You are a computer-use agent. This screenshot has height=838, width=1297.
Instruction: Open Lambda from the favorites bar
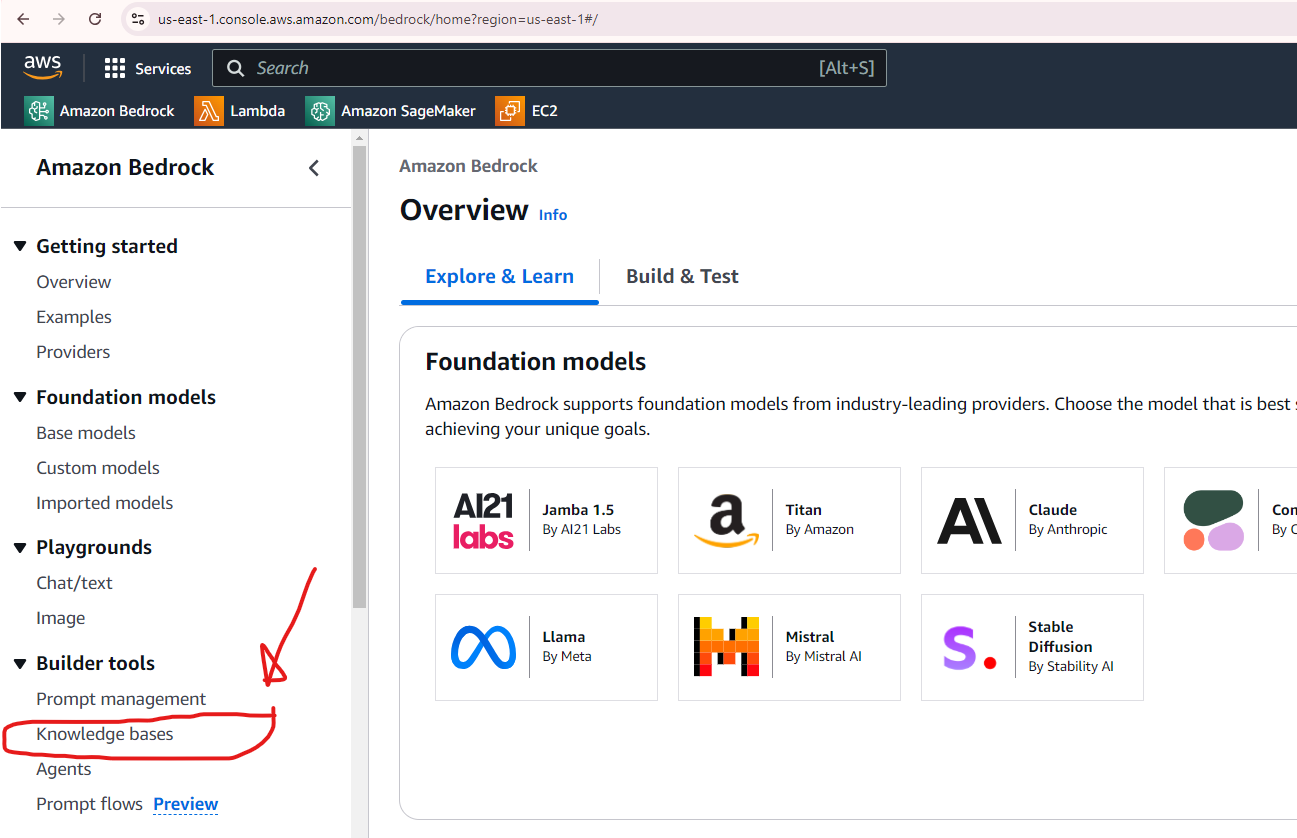[240, 110]
